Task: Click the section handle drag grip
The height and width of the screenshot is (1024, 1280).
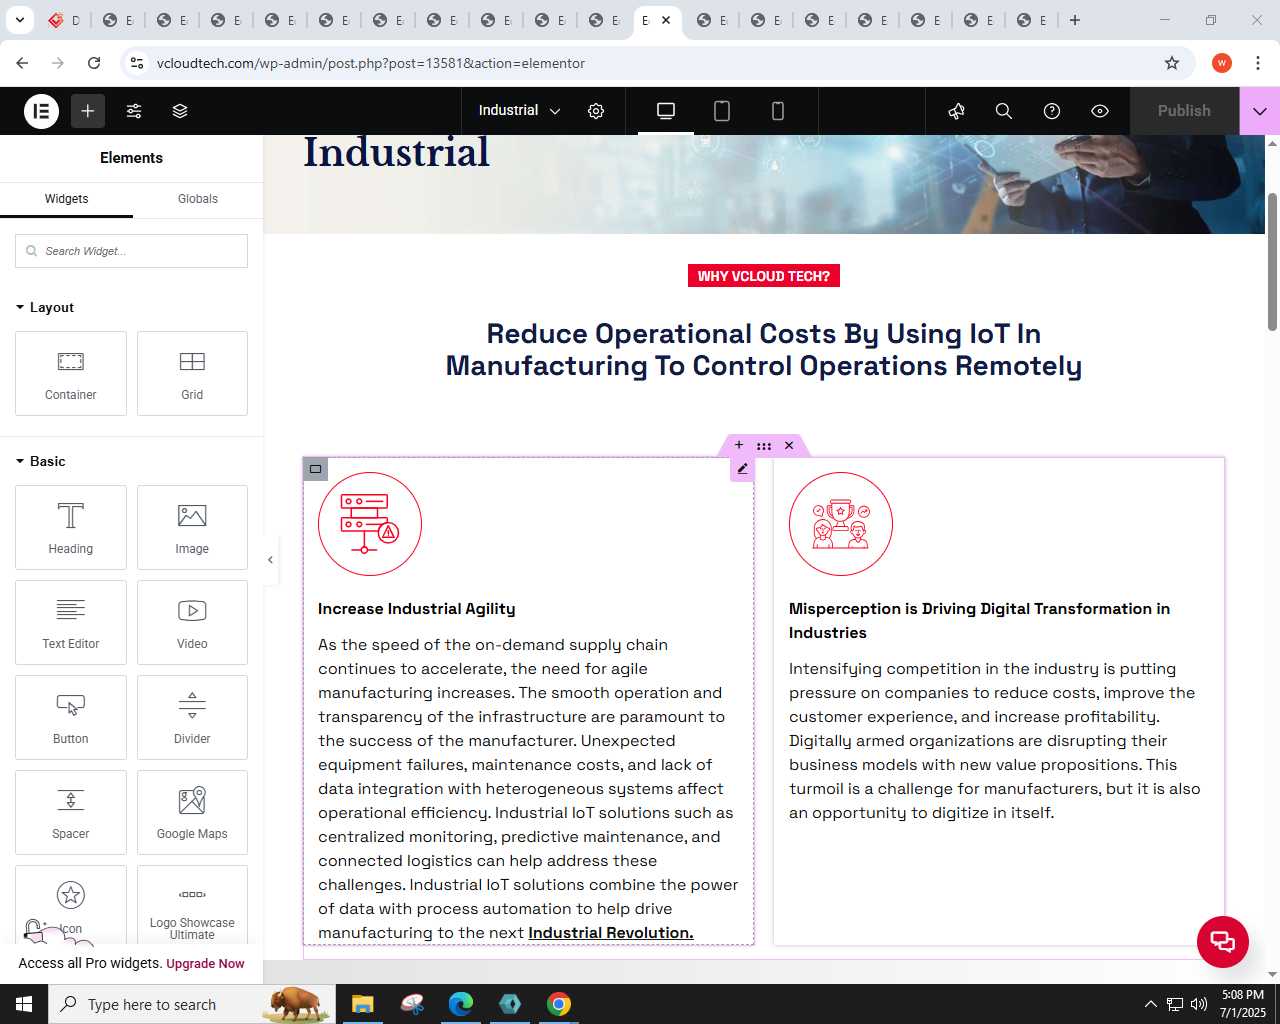Action: [764, 446]
